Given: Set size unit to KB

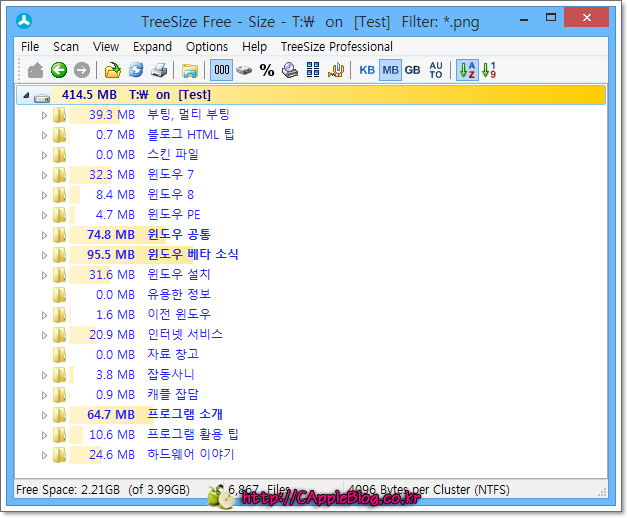Looking at the screenshot, I should 367,70.
